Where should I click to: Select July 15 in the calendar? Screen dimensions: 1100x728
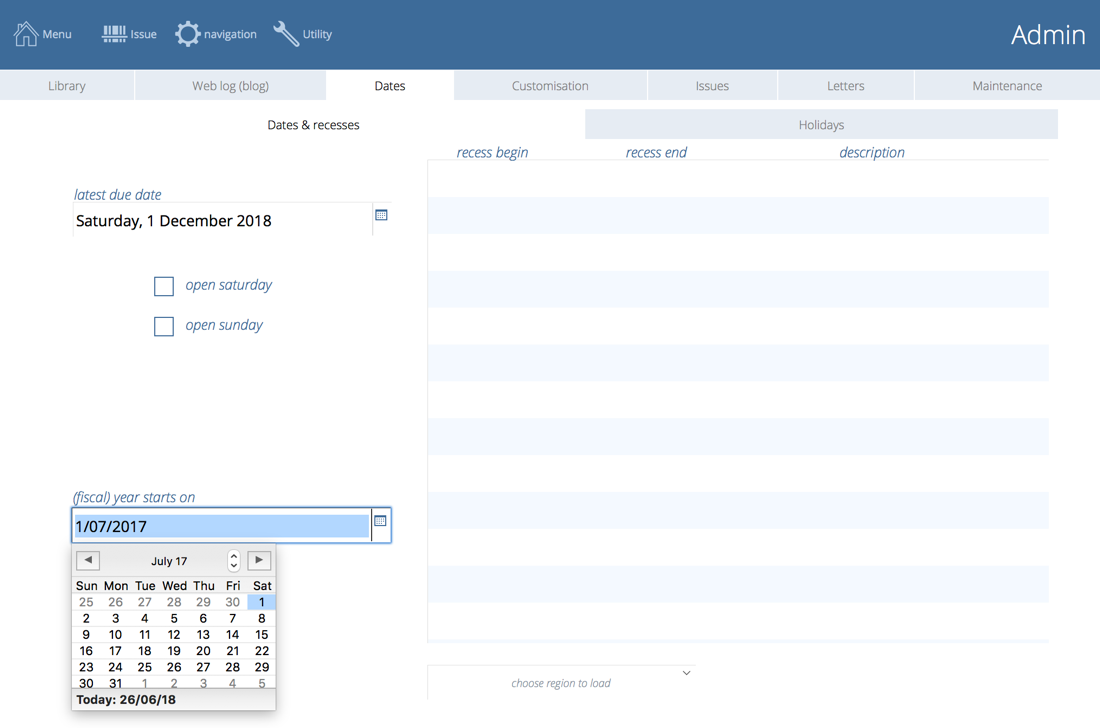tap(261, 635)
